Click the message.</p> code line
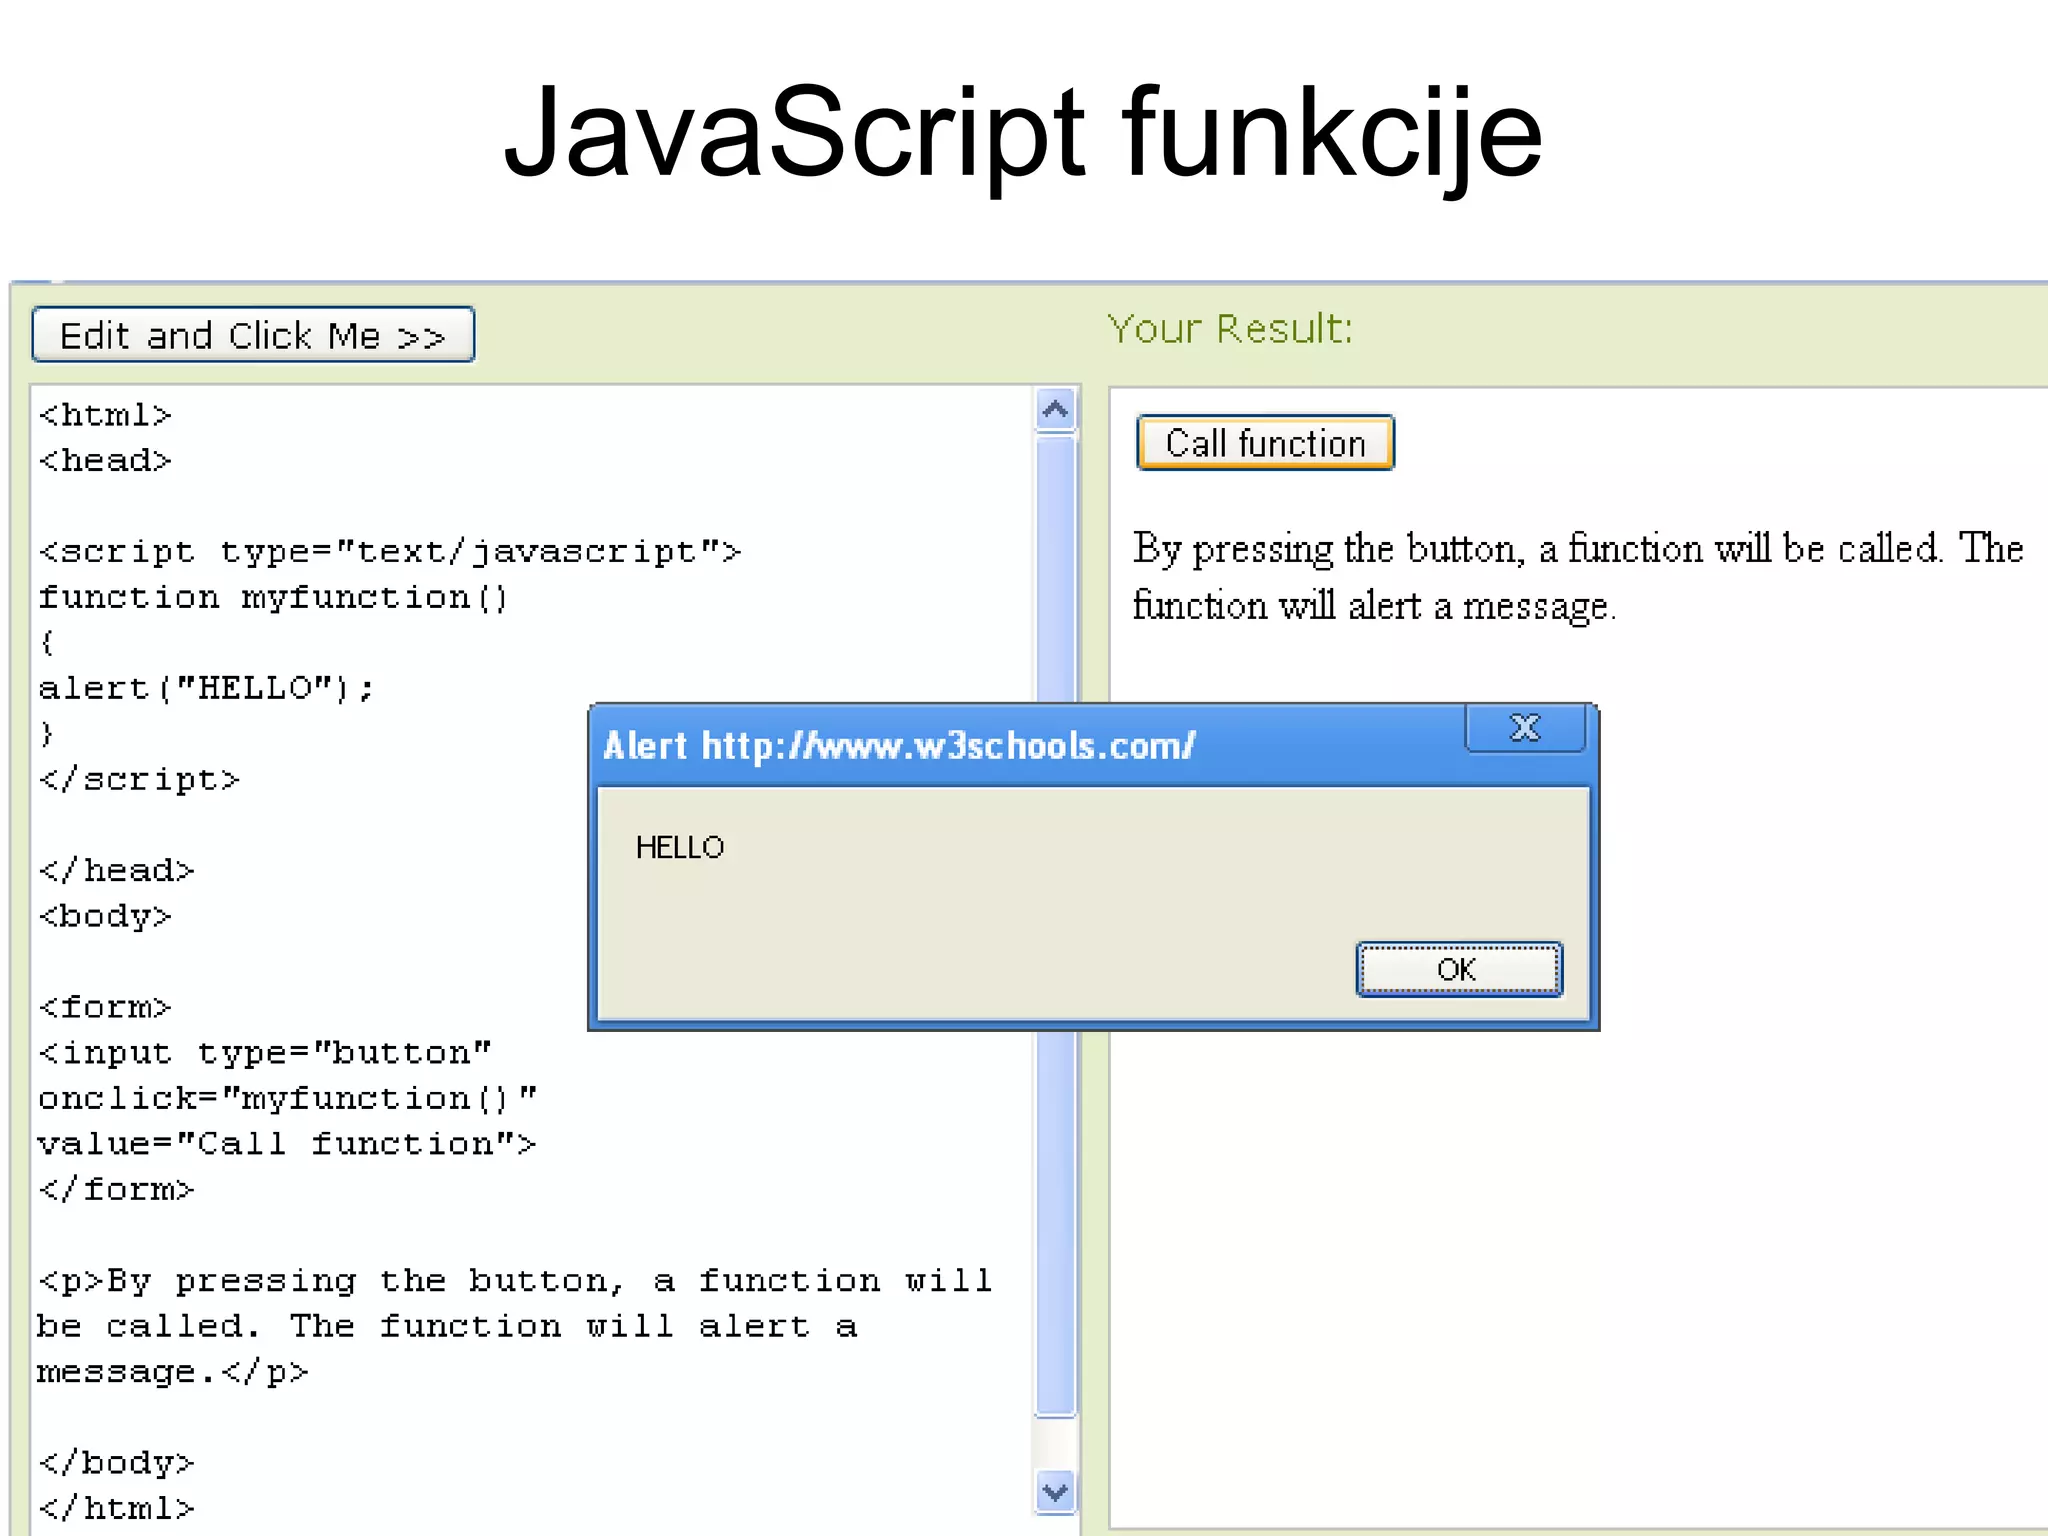The image size is (2048, 1536). click(173, 1371)
